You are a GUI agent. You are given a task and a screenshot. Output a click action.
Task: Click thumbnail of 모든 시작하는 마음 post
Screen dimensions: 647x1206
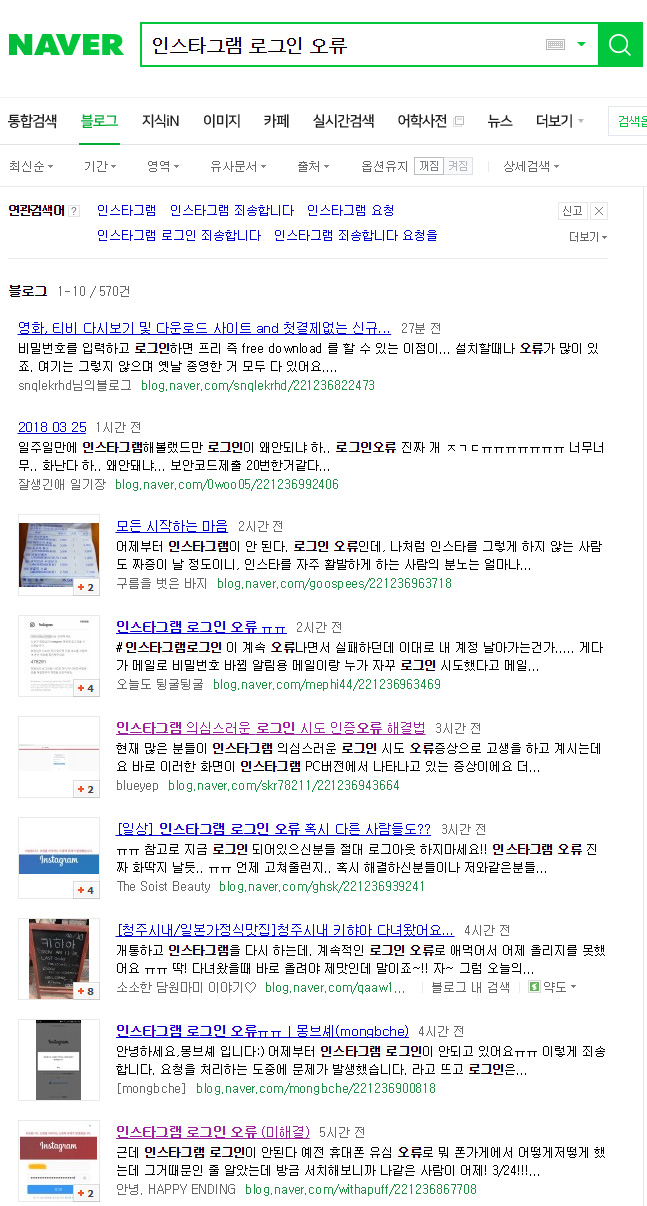pos(59,556)
